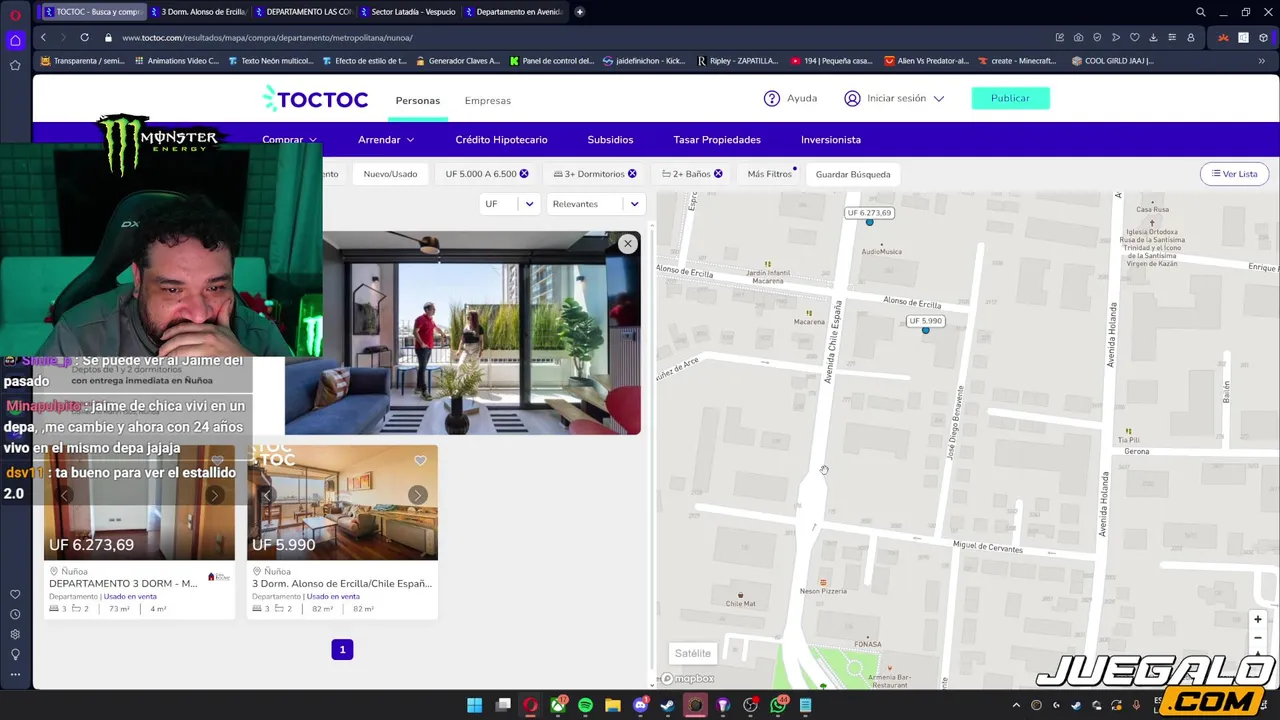This screenshot has width=1280, height=720.
Task: Click the address bar URL
Action: (267, 37)
